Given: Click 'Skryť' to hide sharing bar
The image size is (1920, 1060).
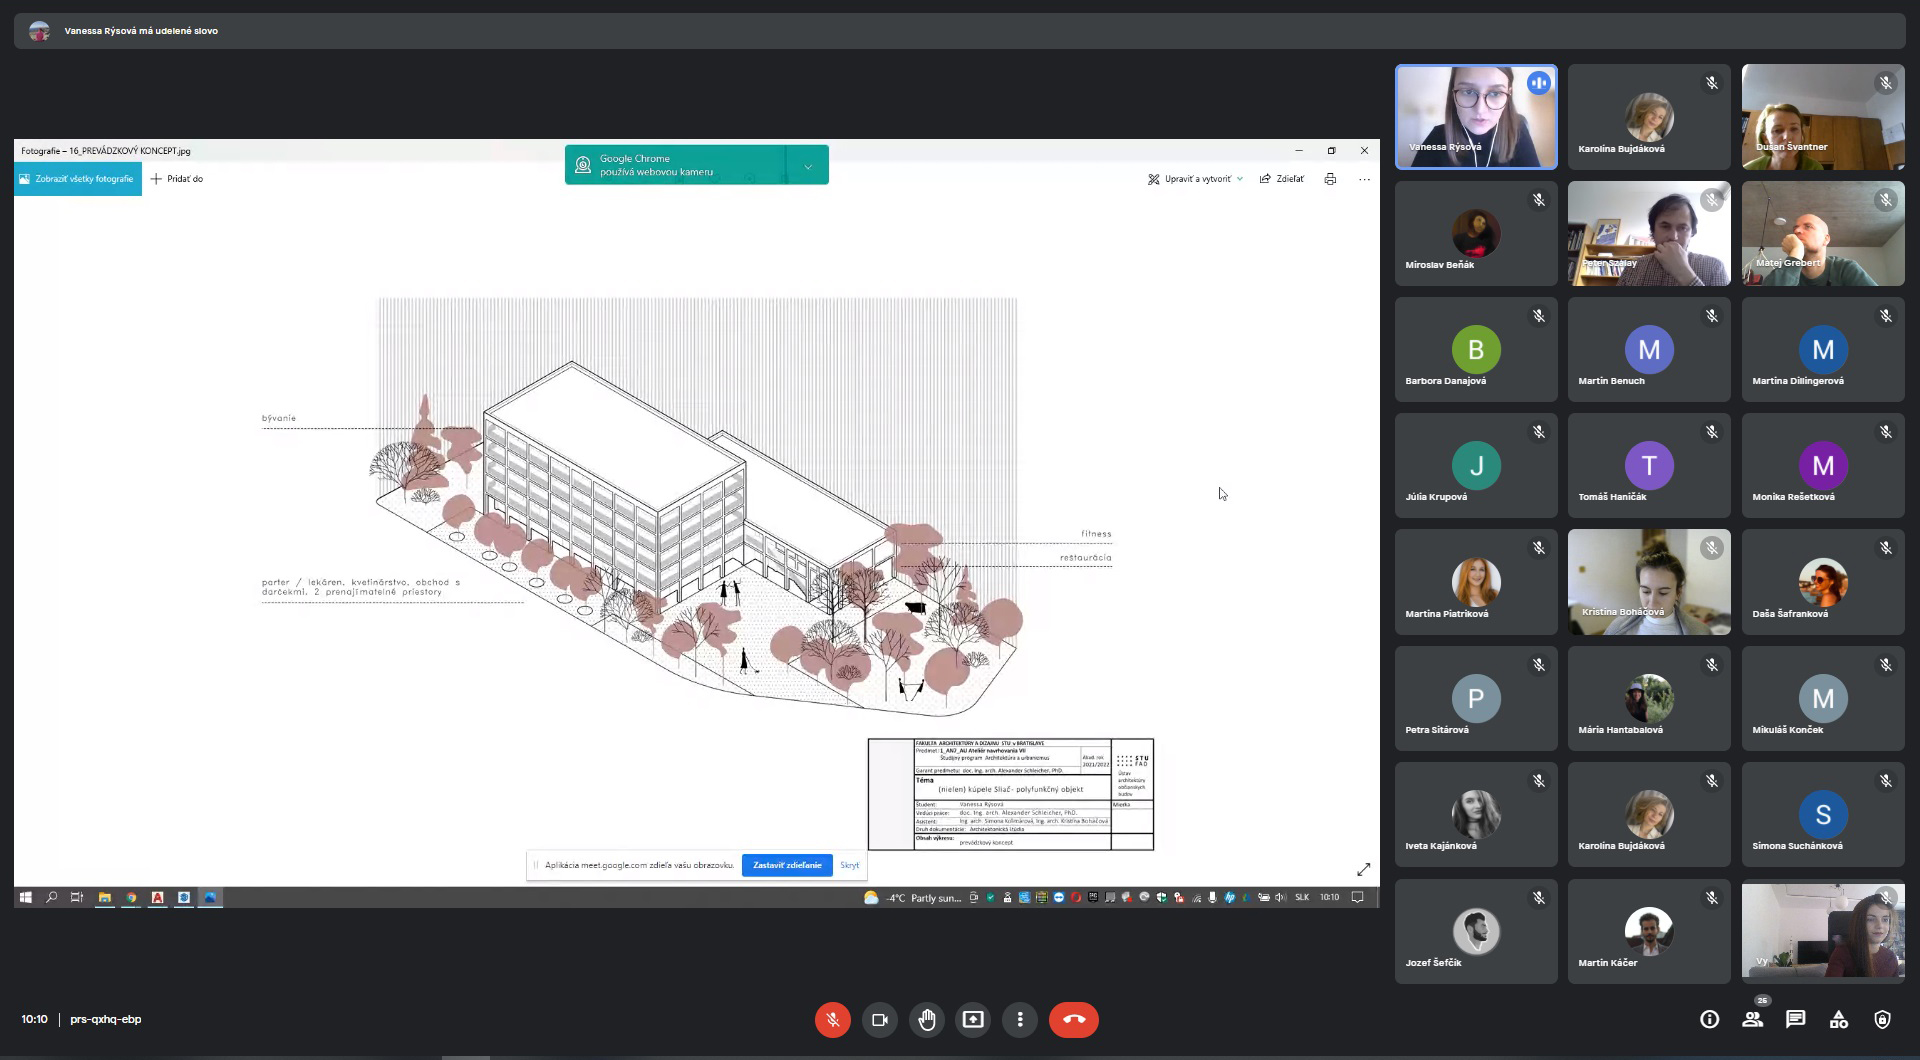Looking at the screenshot, I should [849, 865].
